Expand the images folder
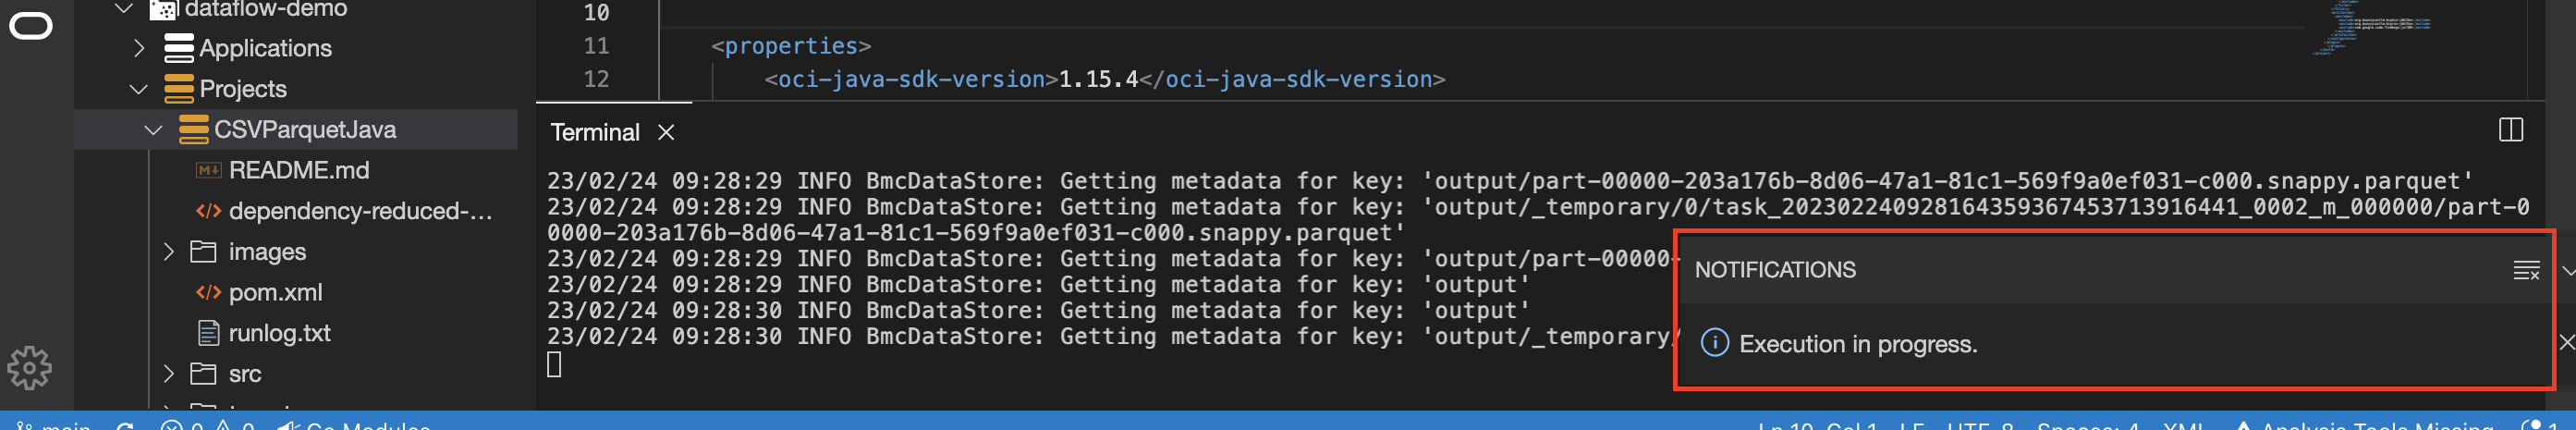The height and width of the screenshot is (430, 2576). point(168,252)
